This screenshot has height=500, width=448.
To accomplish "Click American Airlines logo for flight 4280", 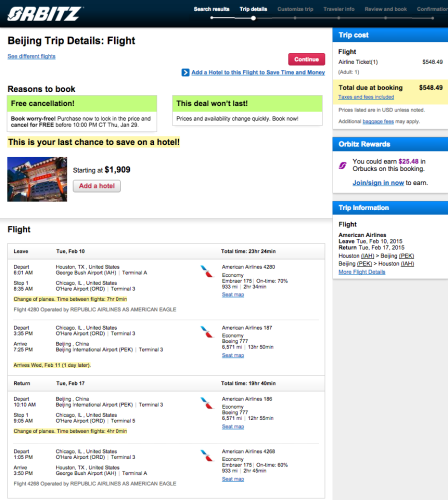I will (x=207, y=271).
